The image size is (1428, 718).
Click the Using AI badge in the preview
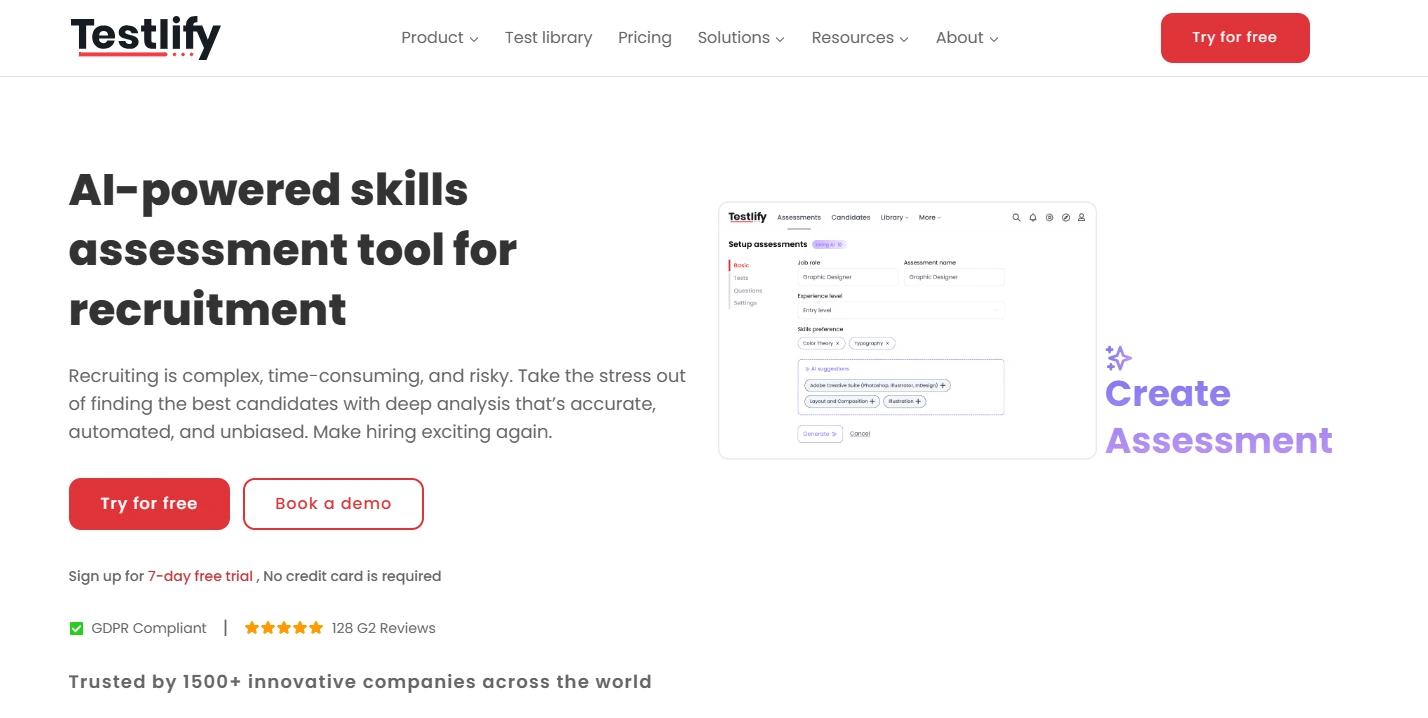tap(829, 244)
